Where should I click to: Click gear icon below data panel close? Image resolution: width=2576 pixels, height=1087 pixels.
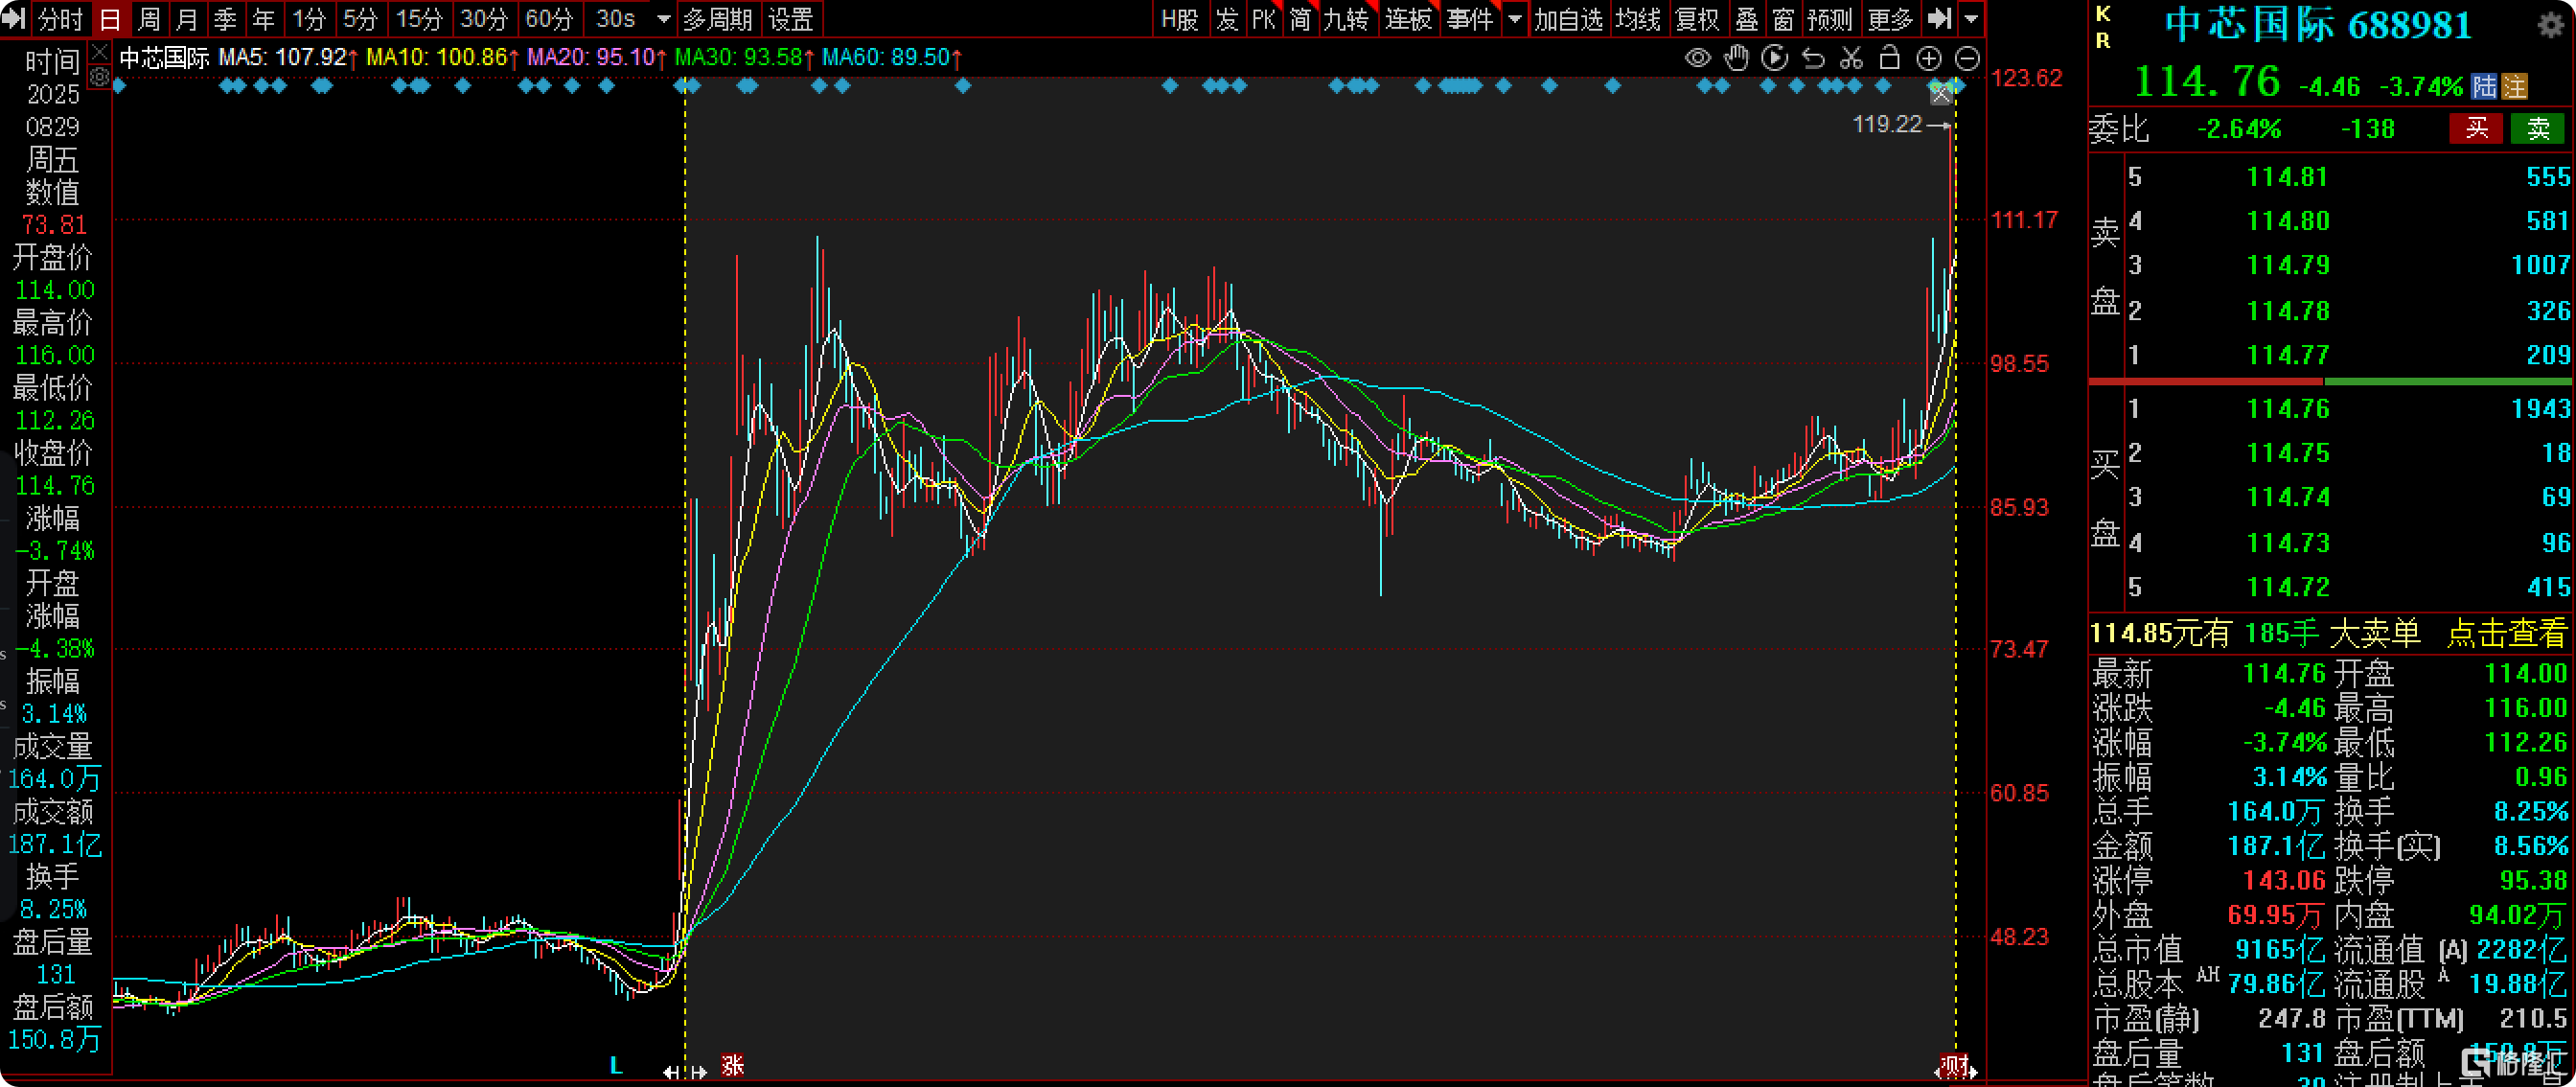click(99, 77)
